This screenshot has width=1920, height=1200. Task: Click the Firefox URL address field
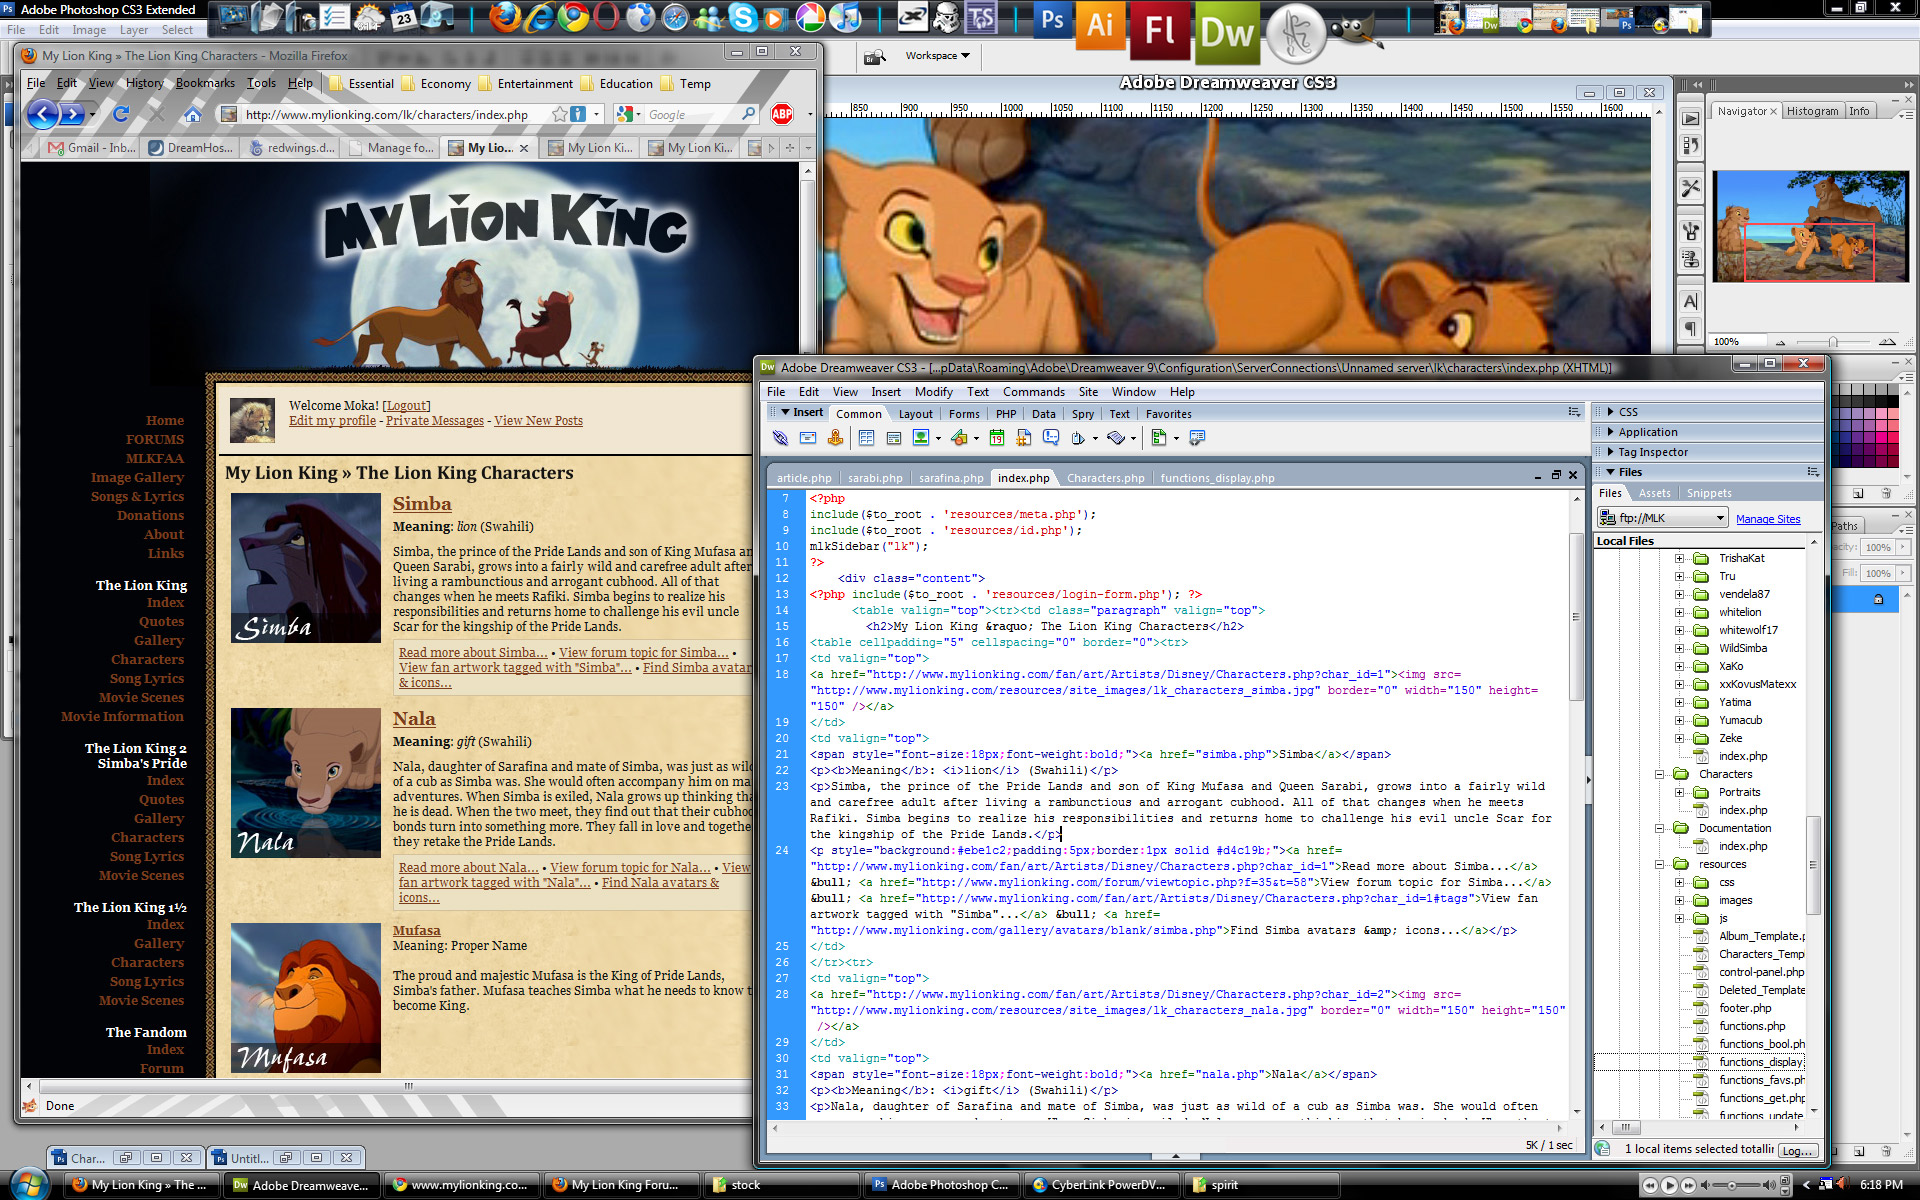(x=390, y=115)
